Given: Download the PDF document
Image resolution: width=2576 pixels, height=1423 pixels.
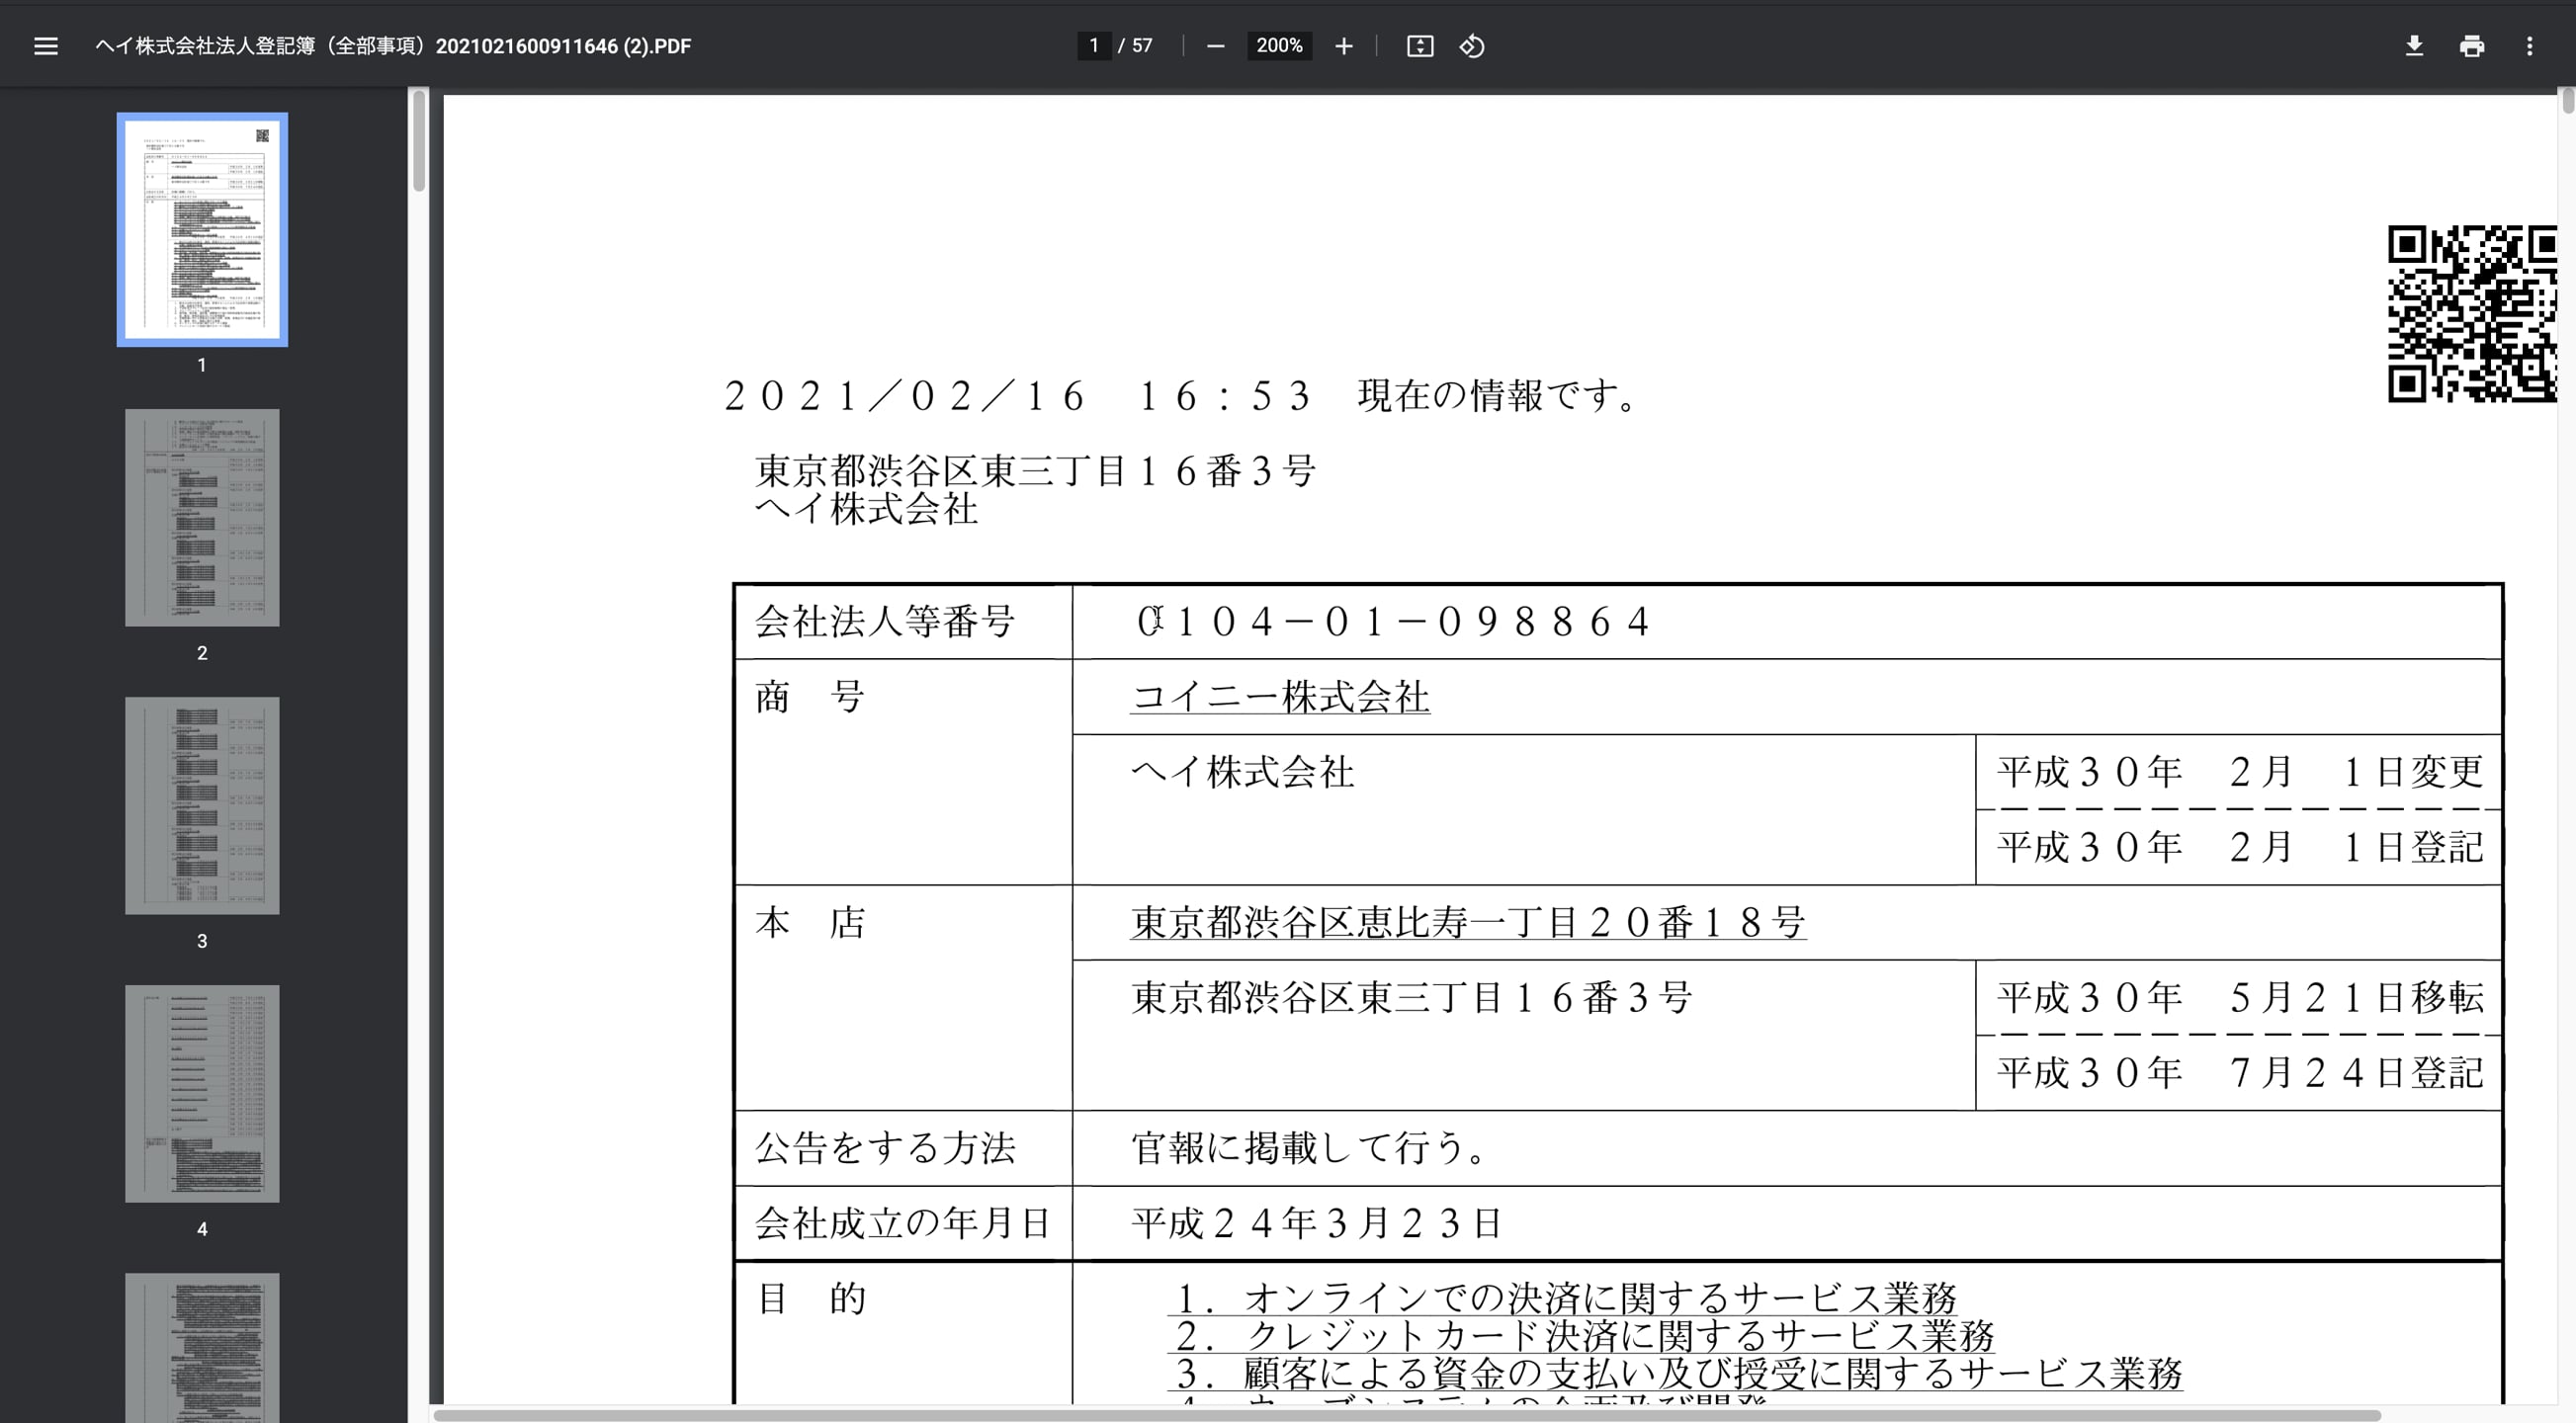Looking at the screenshot, I should pyautogui.click(x=2414, y=46).
